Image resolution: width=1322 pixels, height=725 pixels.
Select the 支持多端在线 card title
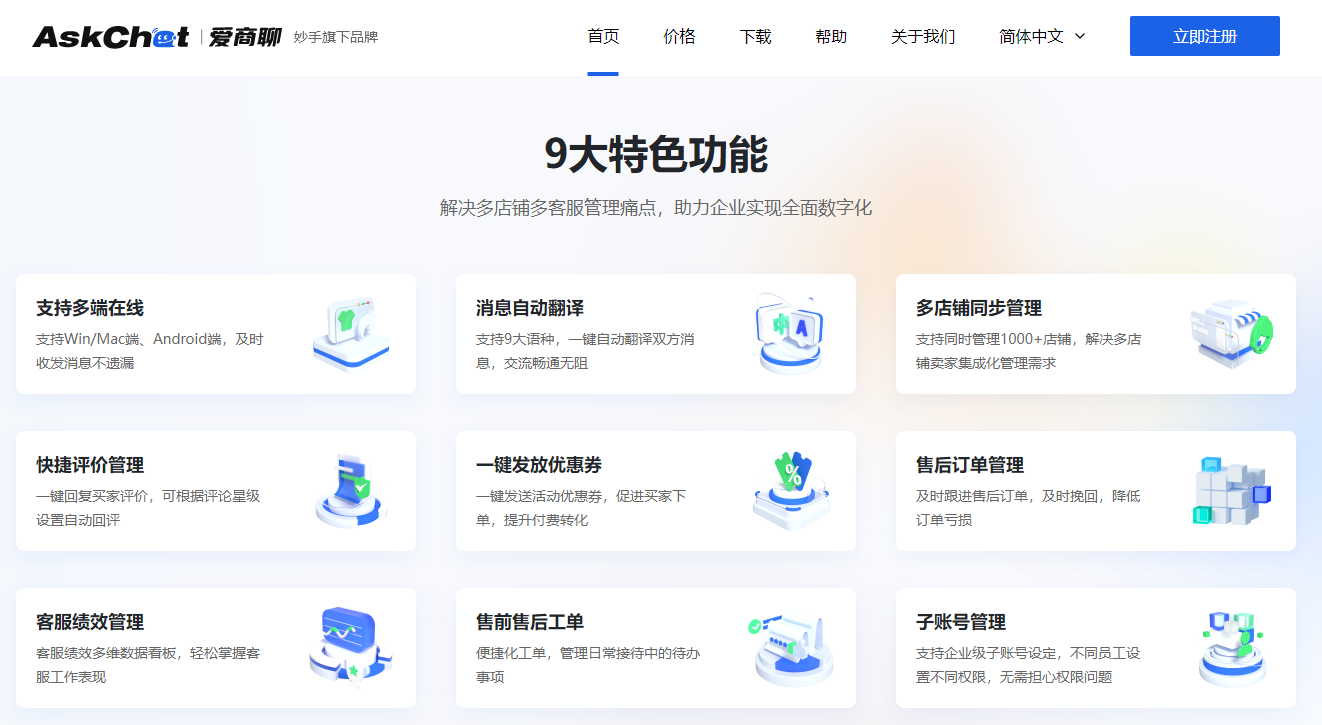(x=90, y=308)
